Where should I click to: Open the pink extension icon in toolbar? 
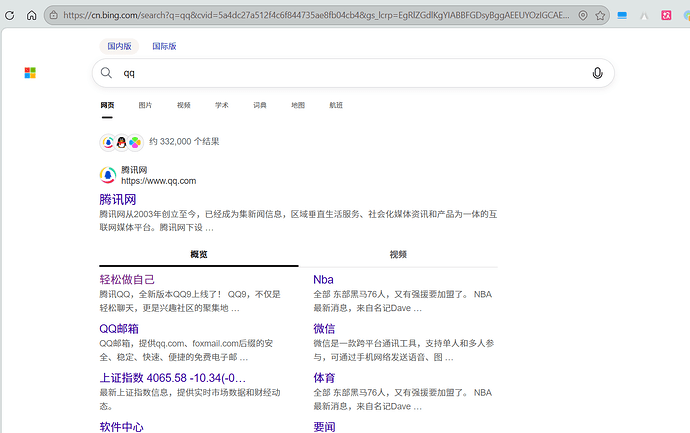coord(666,15)
